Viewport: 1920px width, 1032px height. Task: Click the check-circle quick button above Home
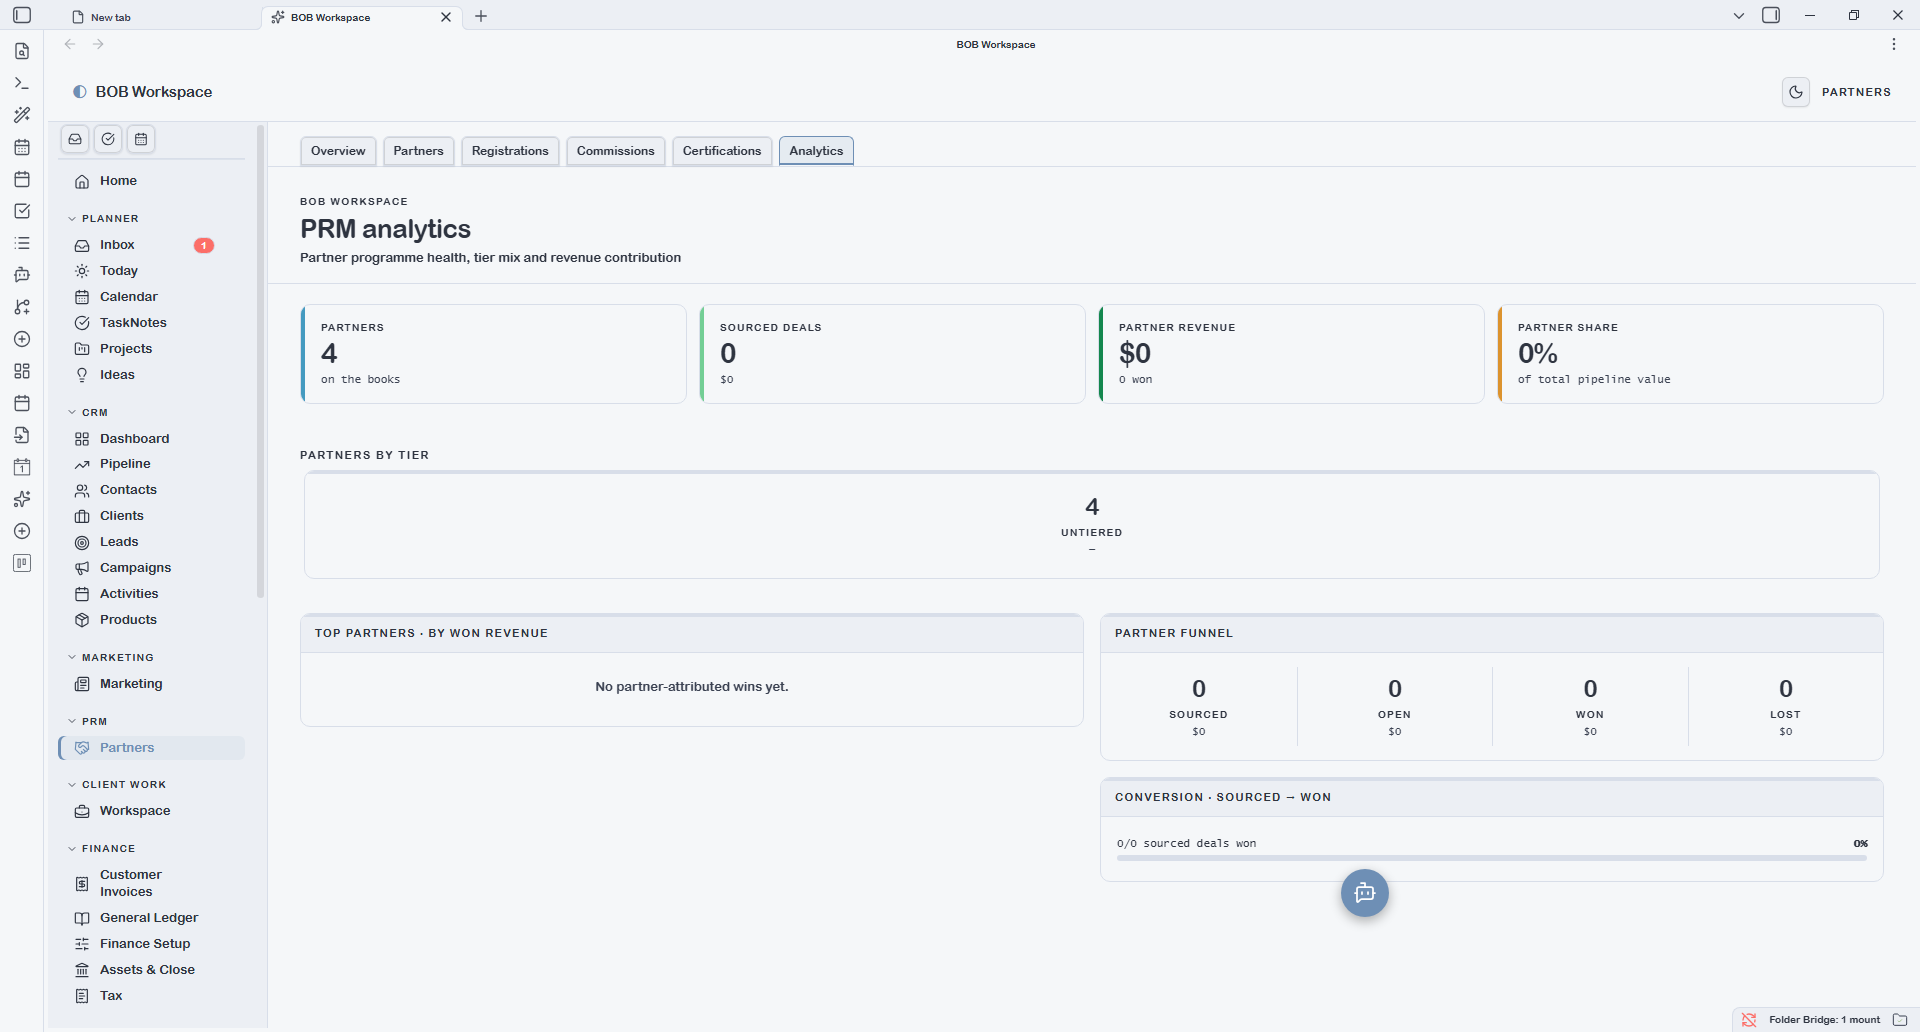tap(108, 139)
